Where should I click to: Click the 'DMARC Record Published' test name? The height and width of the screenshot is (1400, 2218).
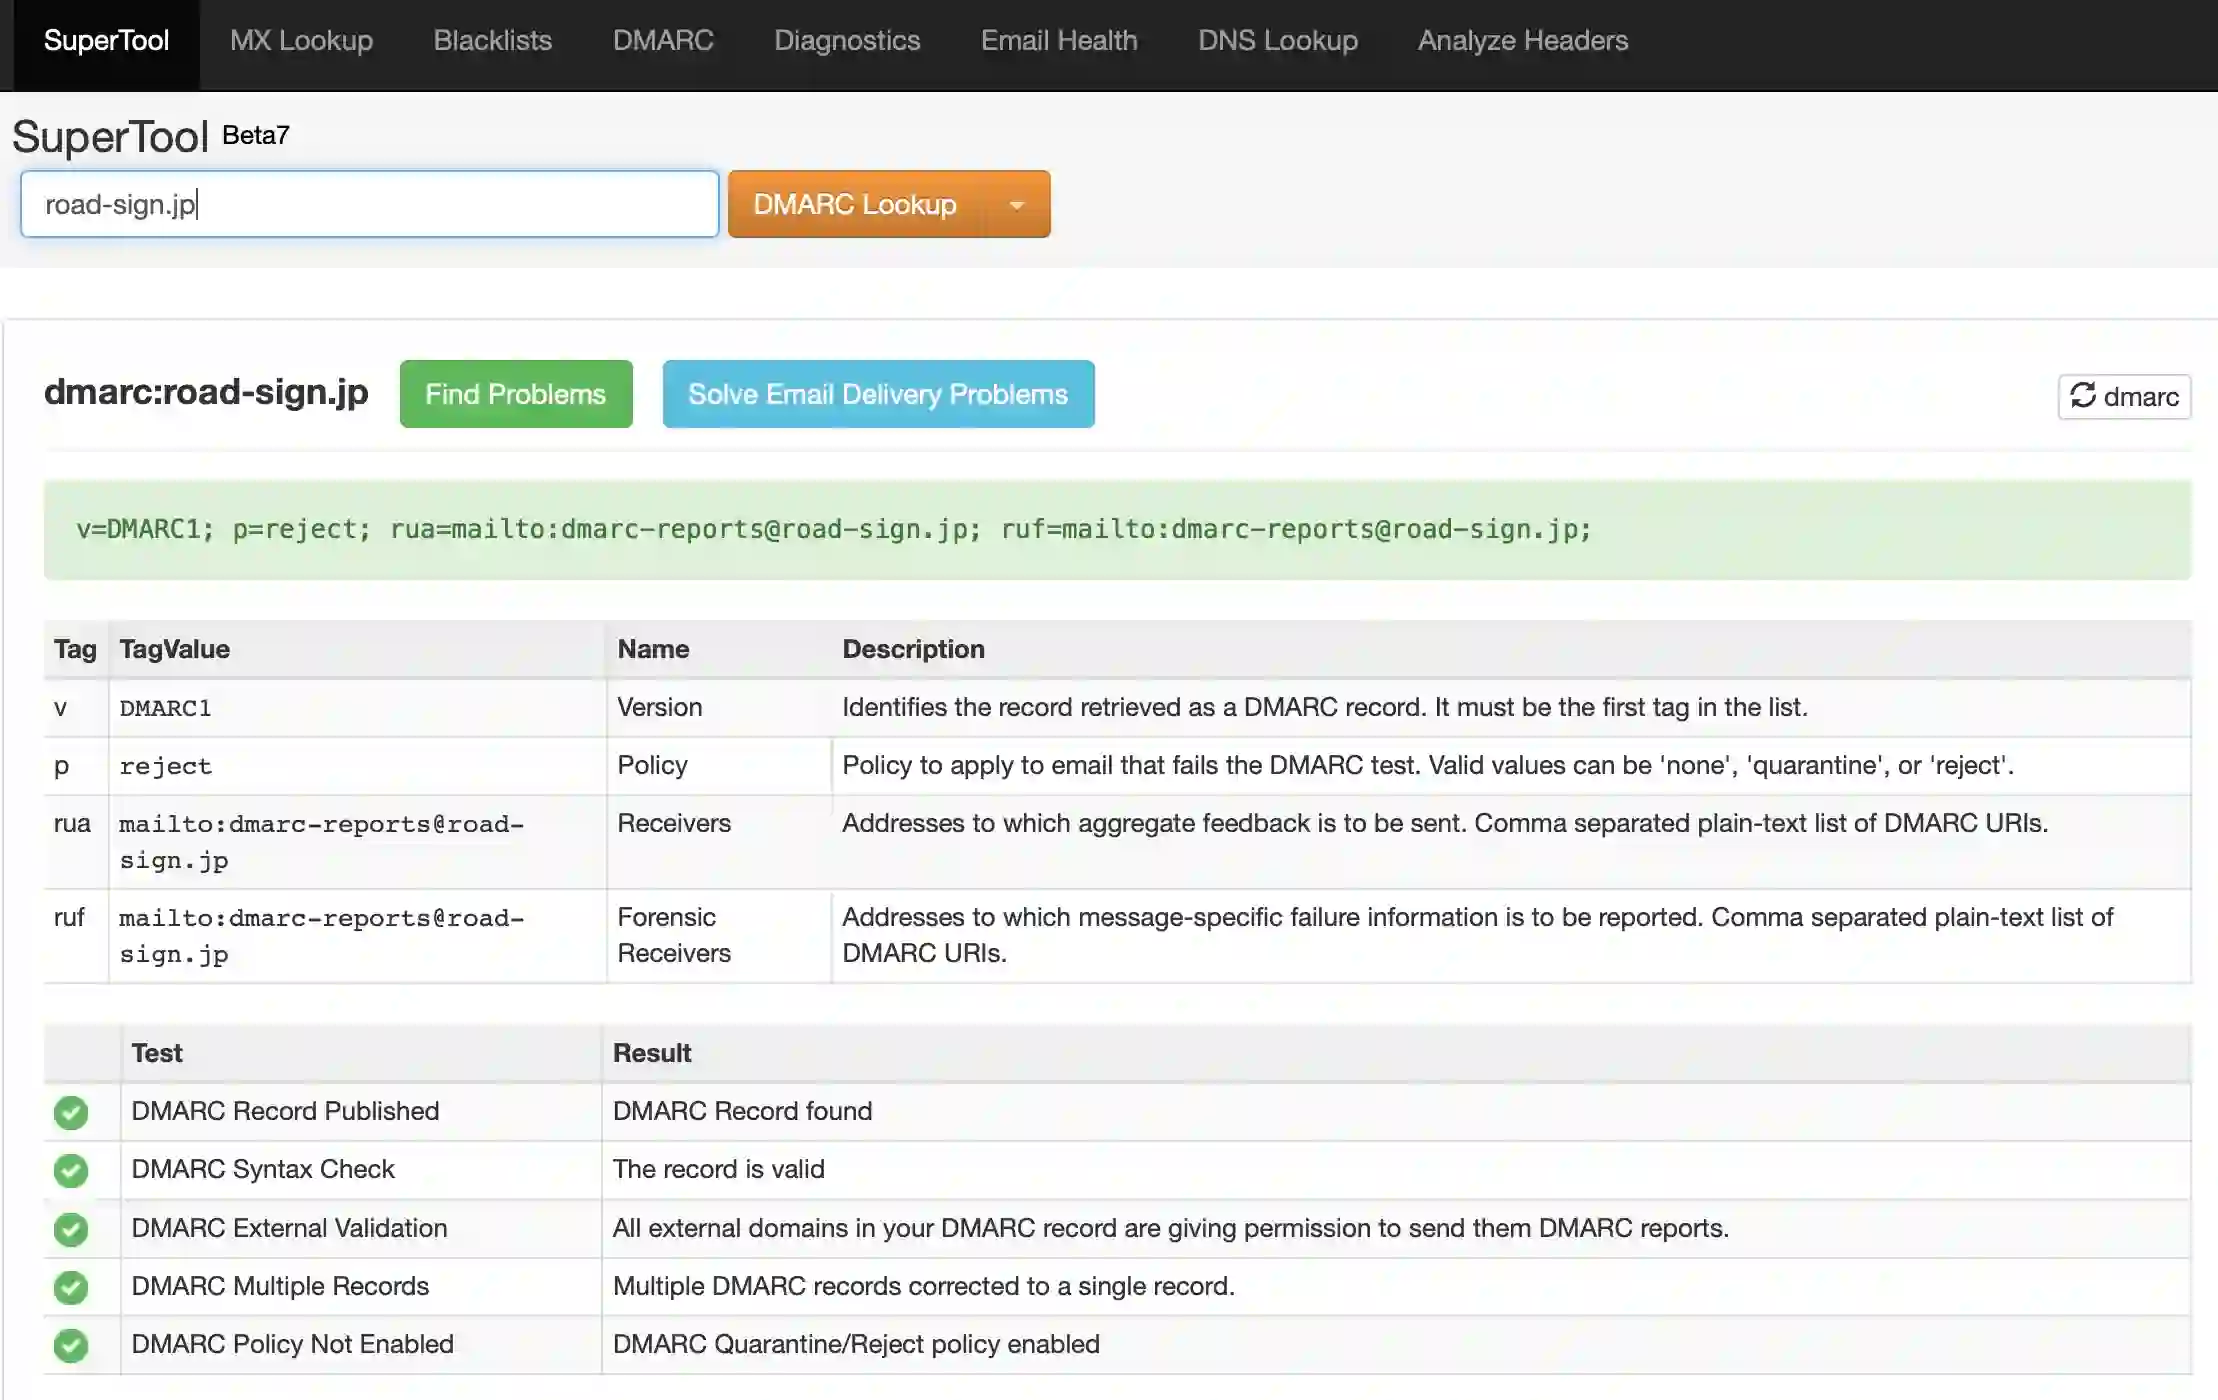pos(285,1111)
